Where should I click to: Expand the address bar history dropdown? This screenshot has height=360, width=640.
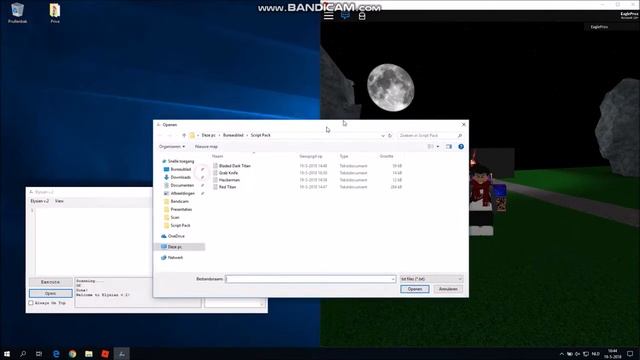click(x=383, y=135)
